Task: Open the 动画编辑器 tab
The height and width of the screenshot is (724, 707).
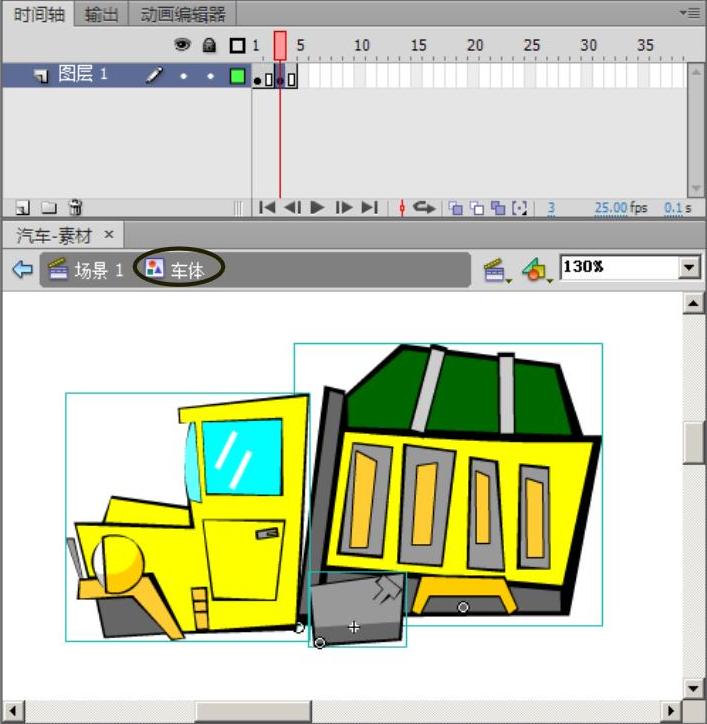Action: 182,15
